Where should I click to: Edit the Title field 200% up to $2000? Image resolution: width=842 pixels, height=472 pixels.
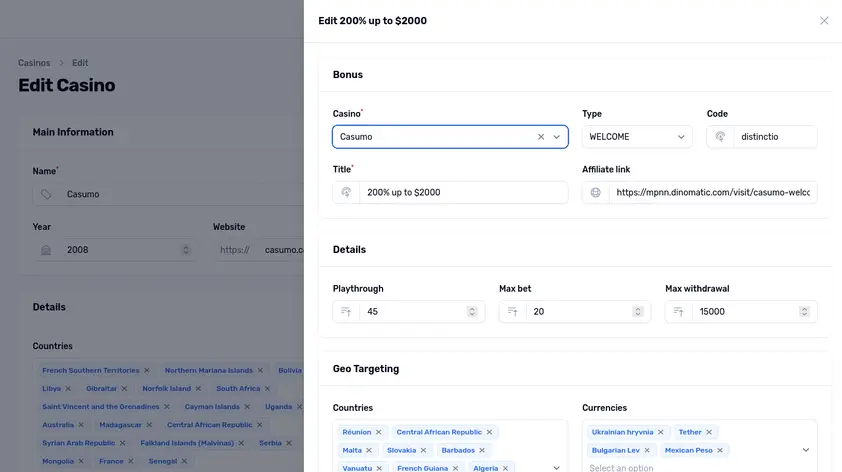click(x=463, y=192)
